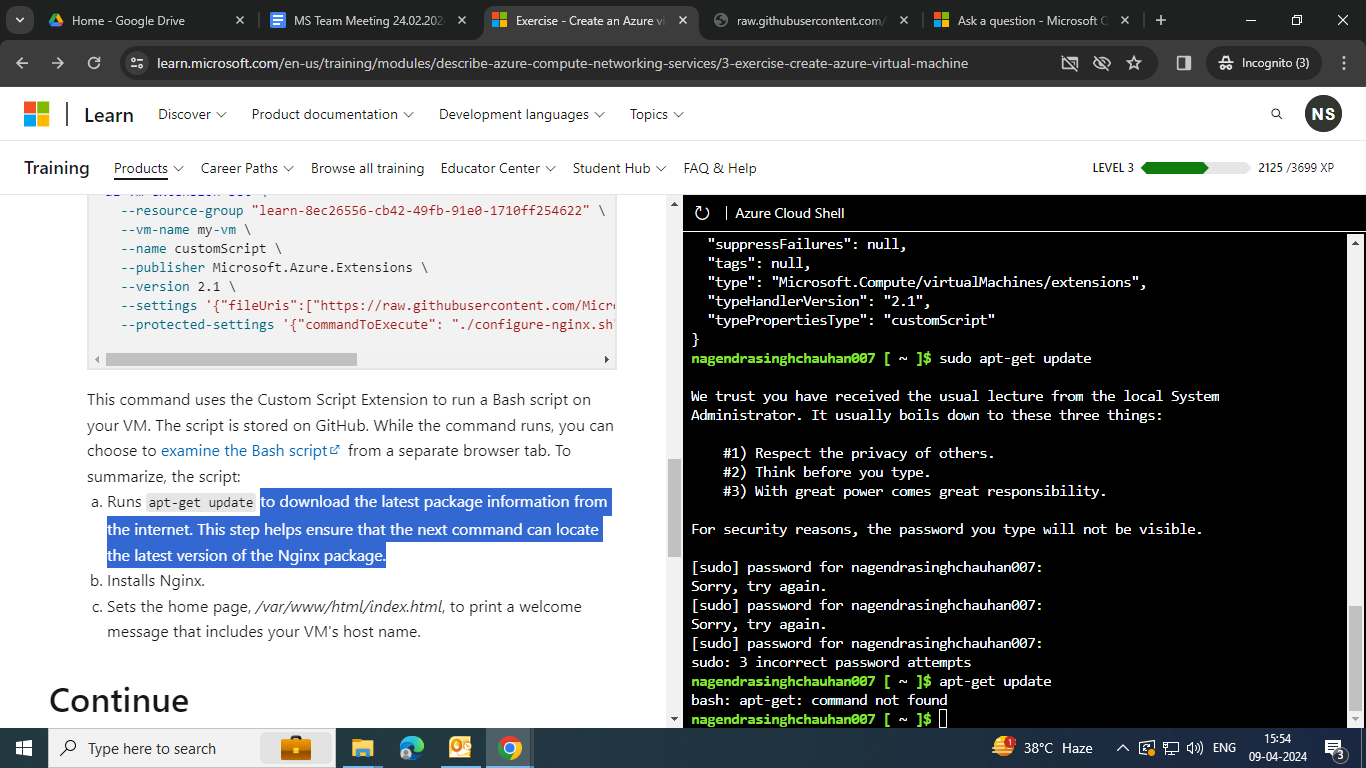Expand the Products dropdown
Viewport: 1366px width, 768px height.
coord(149,168)
